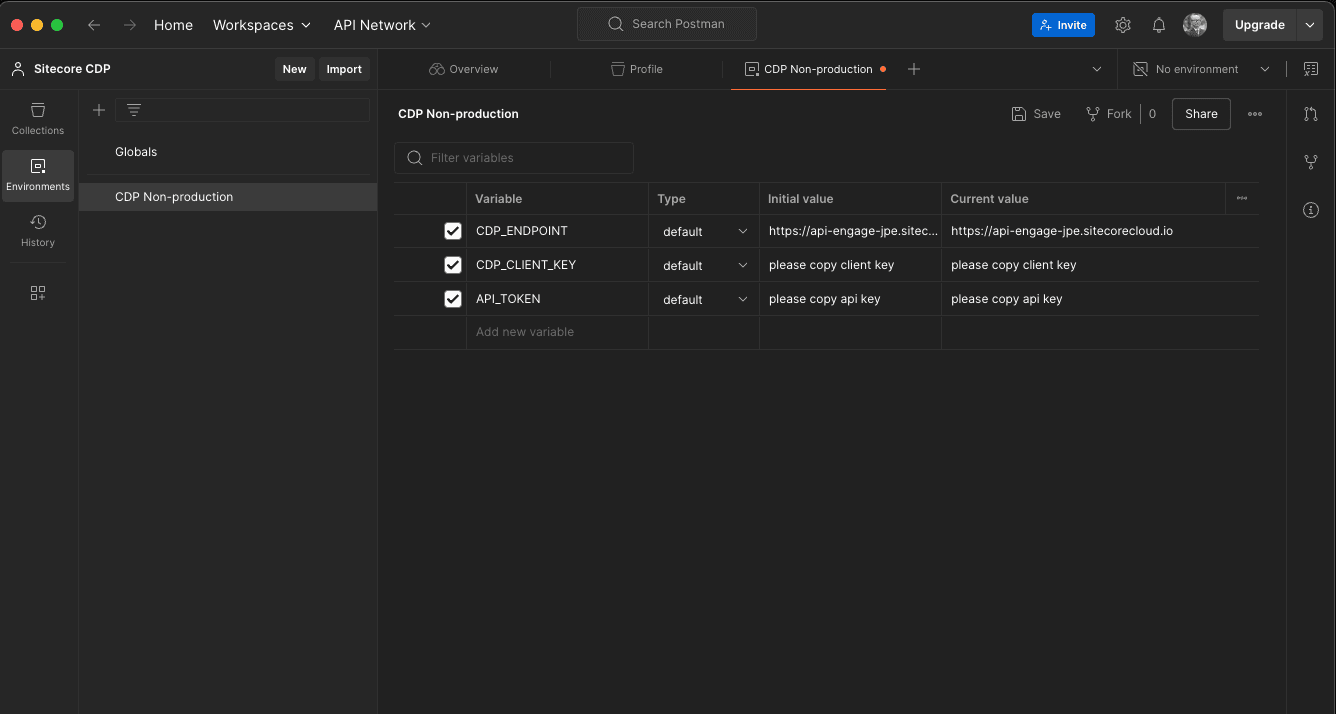Click the Share button
This screenshot has height=714, width=1336.
[x=1201, y=114]
